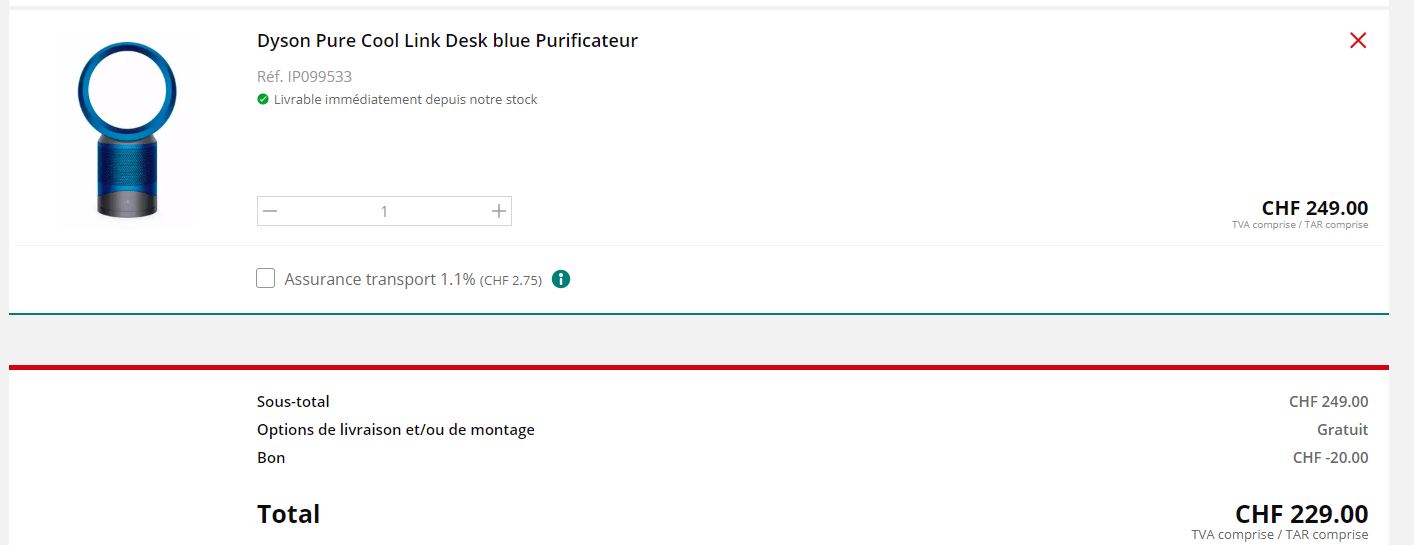Click the total amount CHF 229.00

click(x=1301, y=514)
